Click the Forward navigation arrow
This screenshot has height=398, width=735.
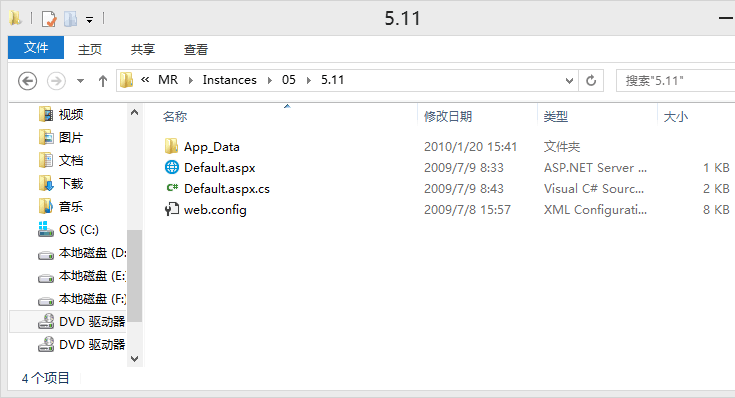pyautogui.click(x=56, y=81)
